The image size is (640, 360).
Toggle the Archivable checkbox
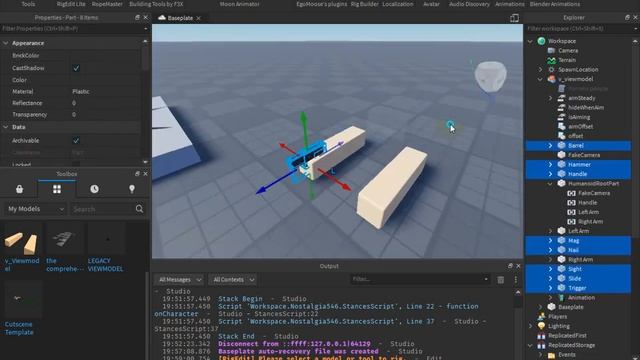(x=76, y=140)
